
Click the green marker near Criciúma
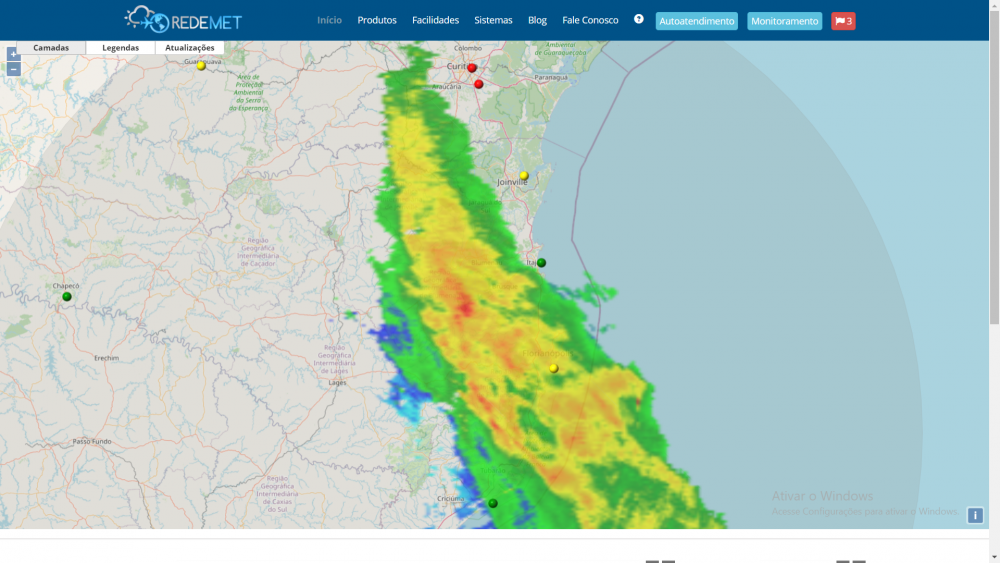click(493, 503)
